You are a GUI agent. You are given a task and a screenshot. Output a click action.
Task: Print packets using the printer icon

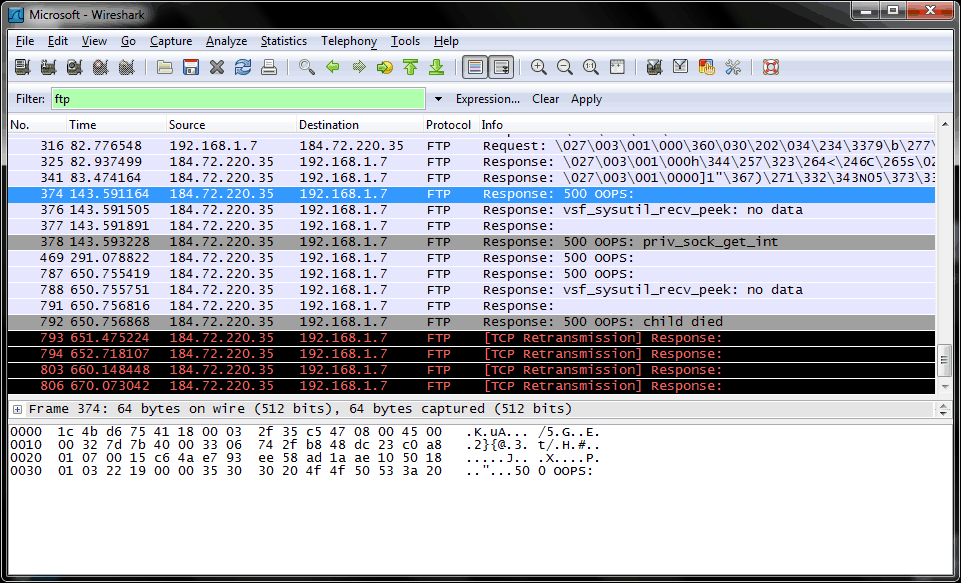coord(268,67)
